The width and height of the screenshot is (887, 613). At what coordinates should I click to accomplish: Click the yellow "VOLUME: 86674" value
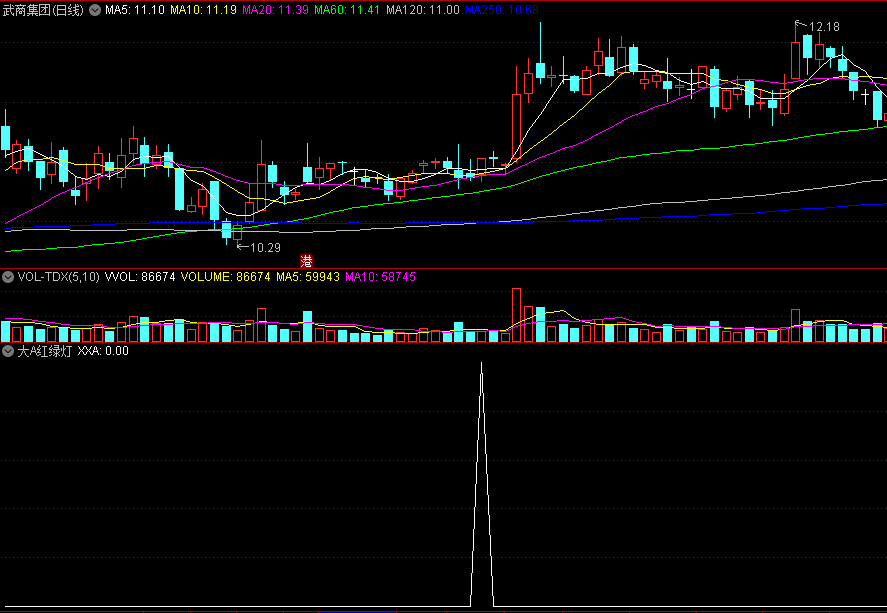[225, 277]
